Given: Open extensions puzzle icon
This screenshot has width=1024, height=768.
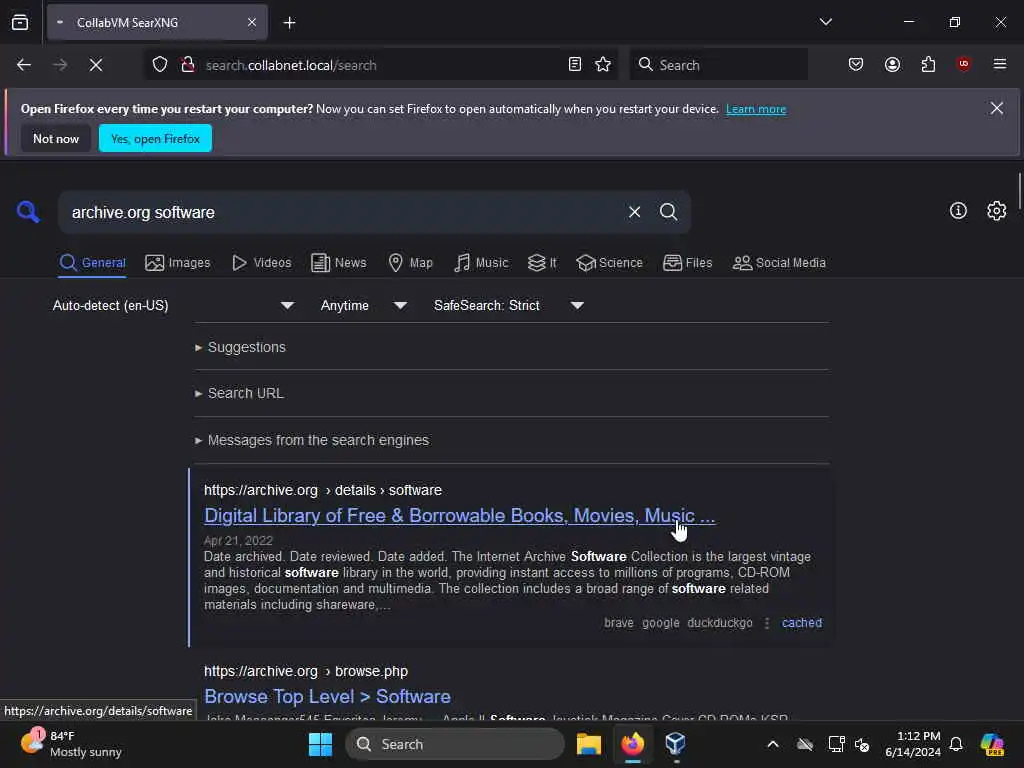Looking at the screenshot, I should click(x=928, y=64).
